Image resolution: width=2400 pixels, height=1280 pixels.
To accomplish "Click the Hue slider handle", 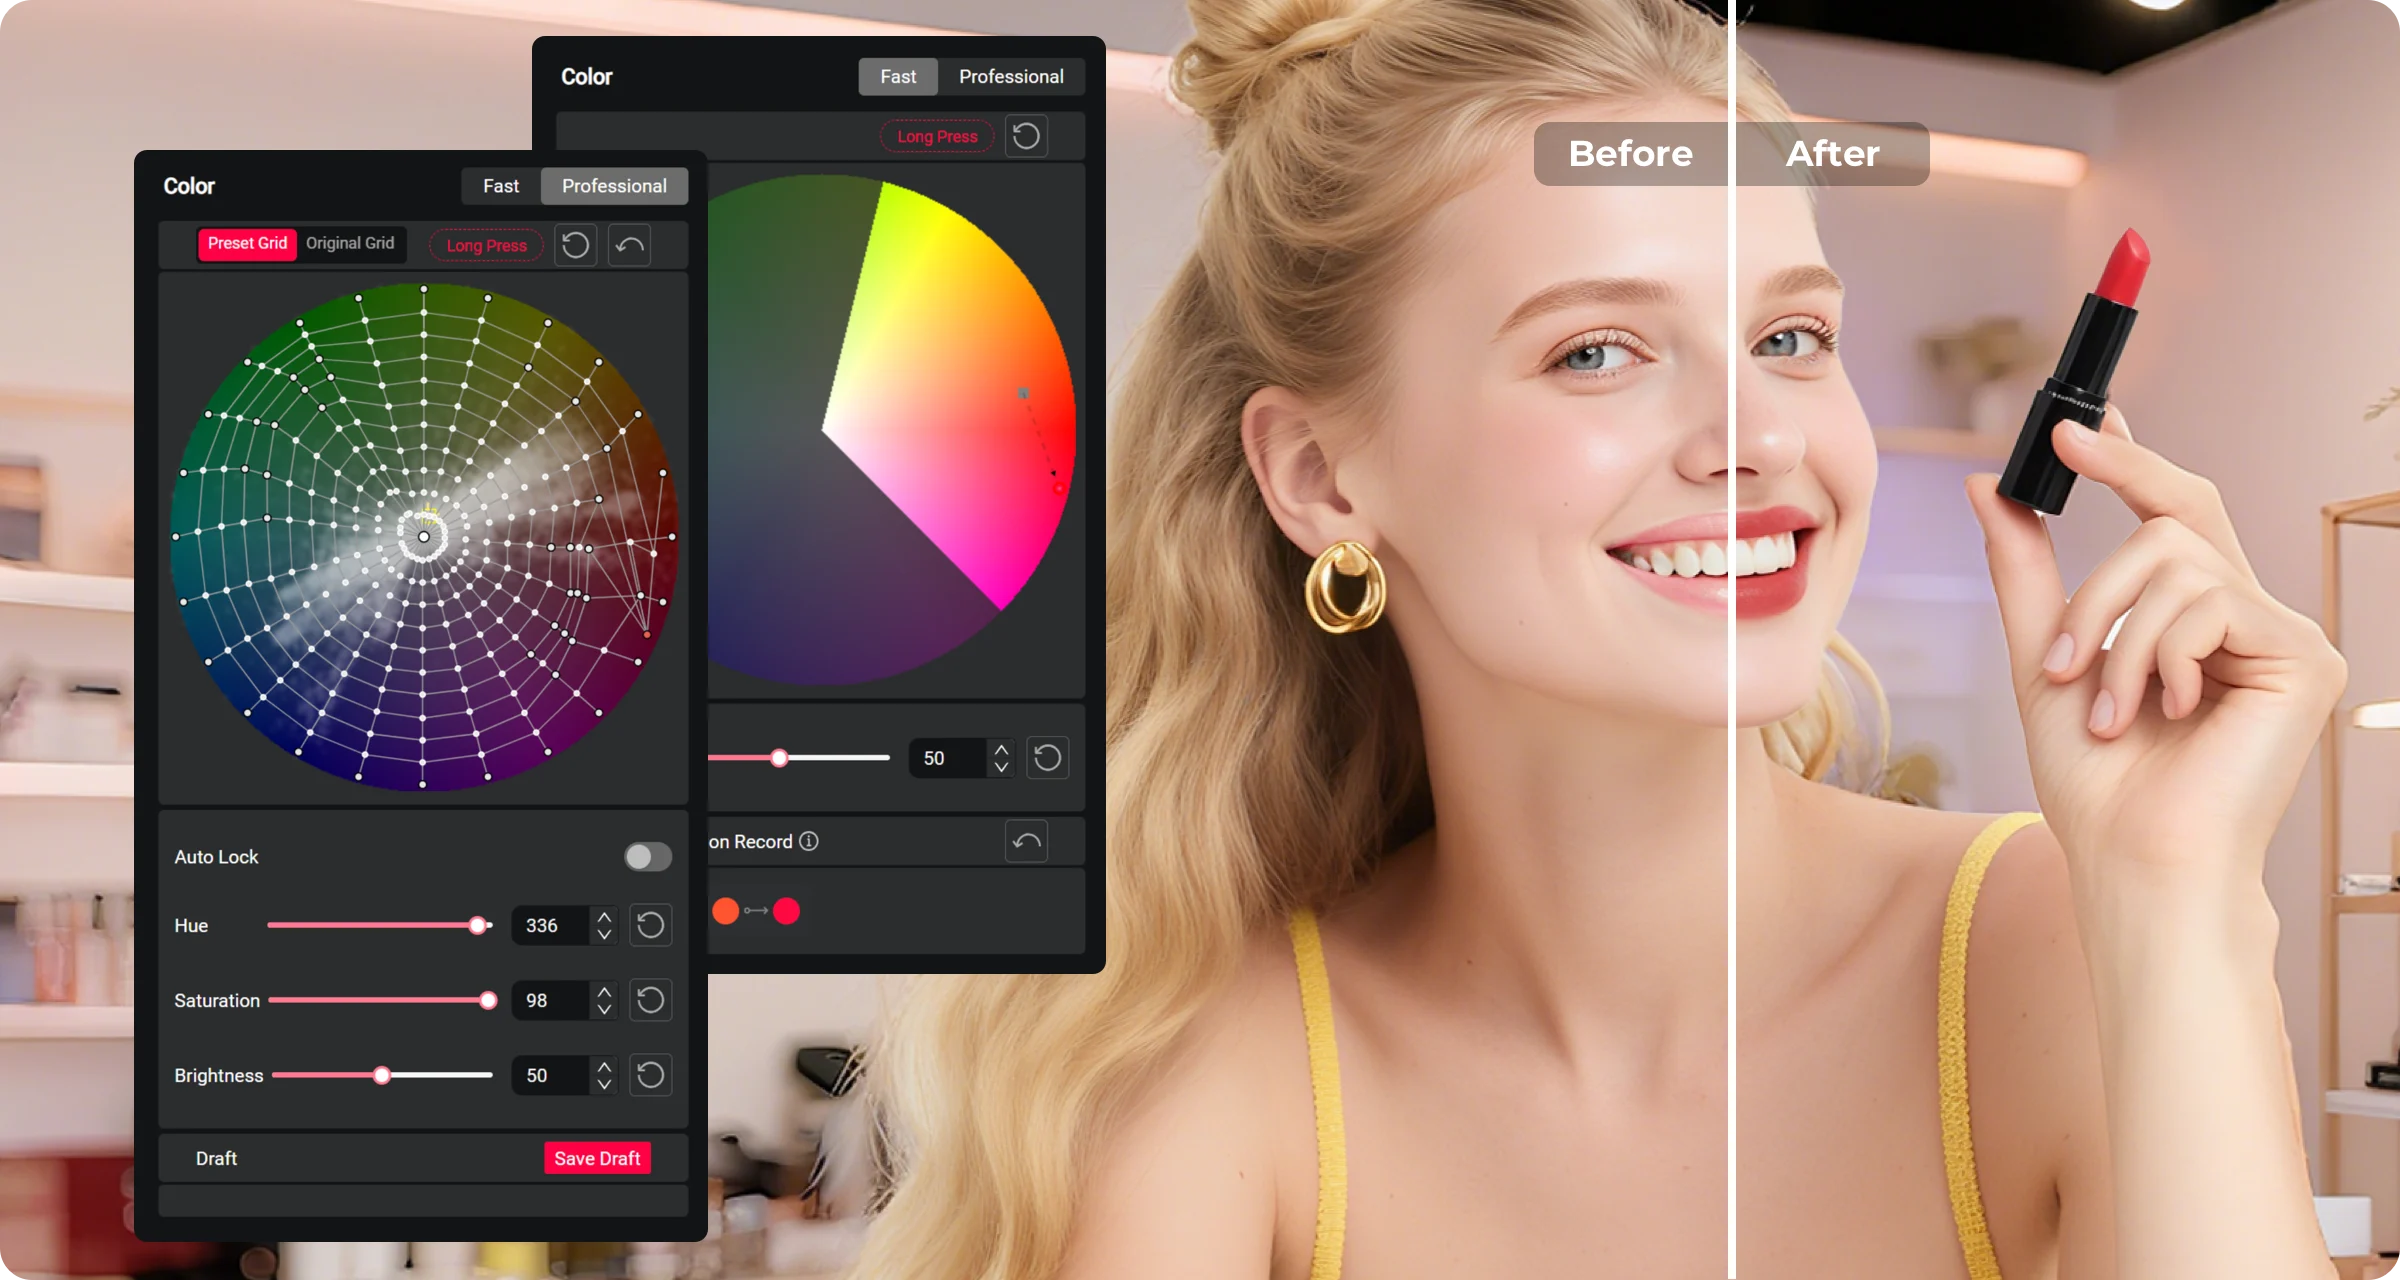I will [478, 925].
